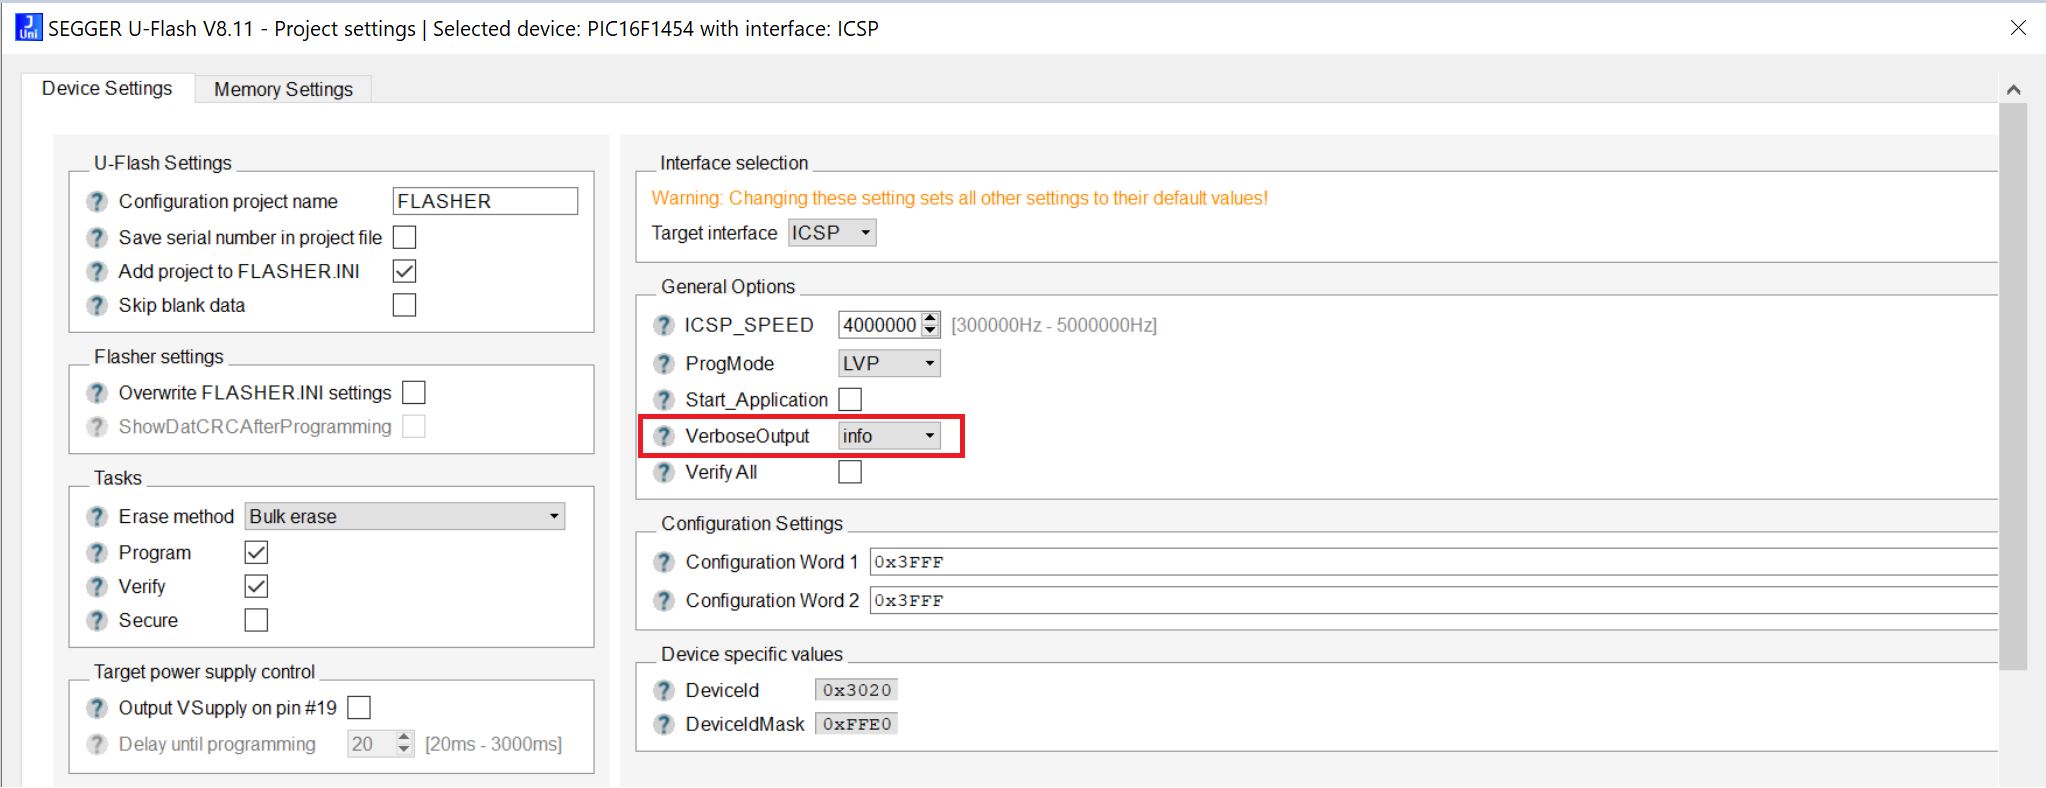Increase ICSP_SPEED with the up arrow

[x=931, y=319]
